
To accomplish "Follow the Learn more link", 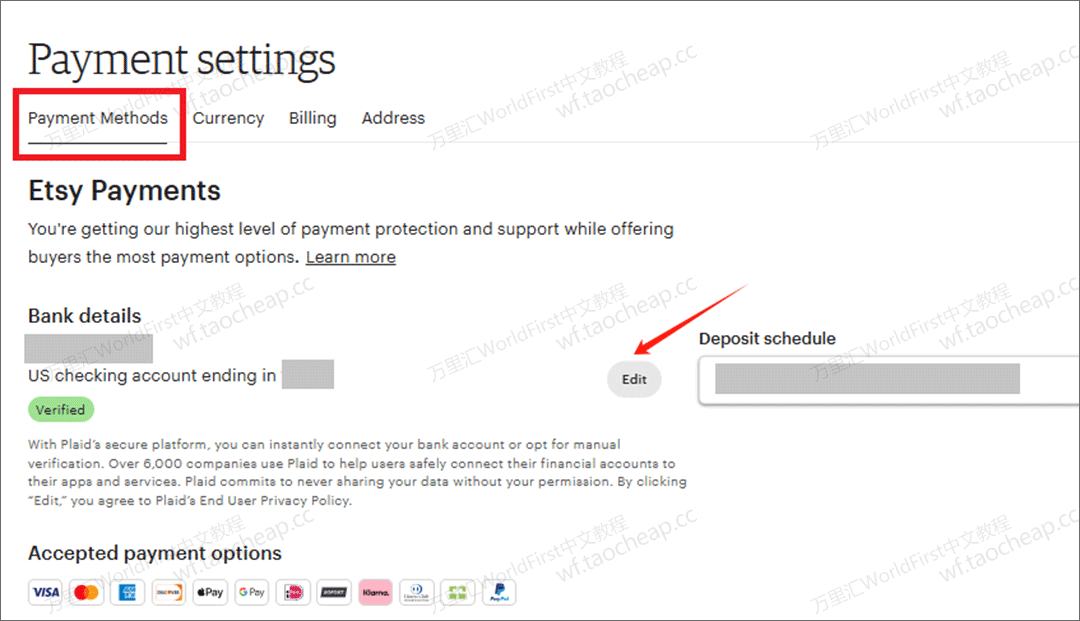I will 351,257.
